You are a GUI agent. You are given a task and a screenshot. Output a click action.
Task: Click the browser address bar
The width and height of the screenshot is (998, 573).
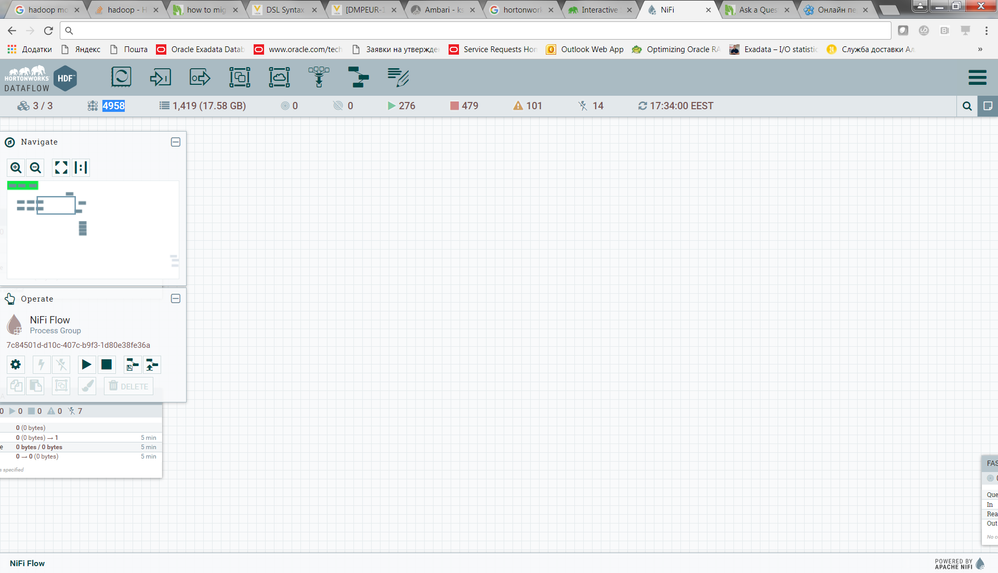coord(477,31)
